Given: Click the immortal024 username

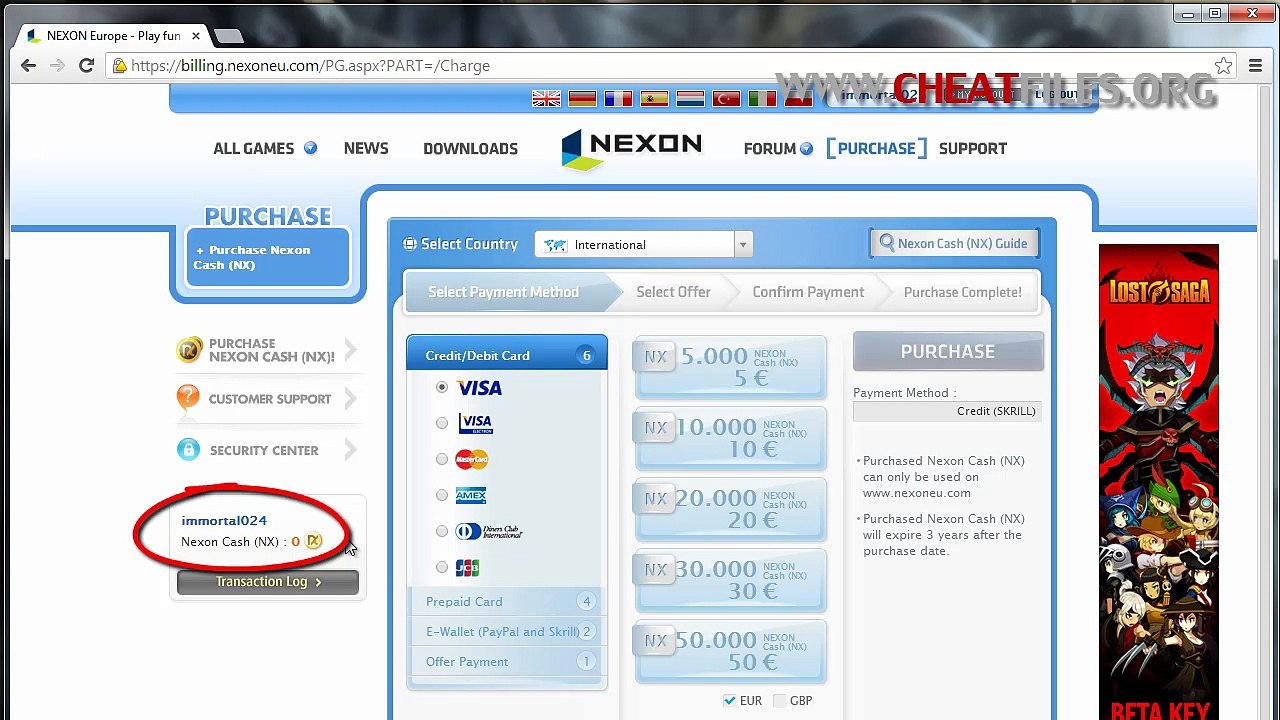Looking at the screenshot, I should [224, 520].
